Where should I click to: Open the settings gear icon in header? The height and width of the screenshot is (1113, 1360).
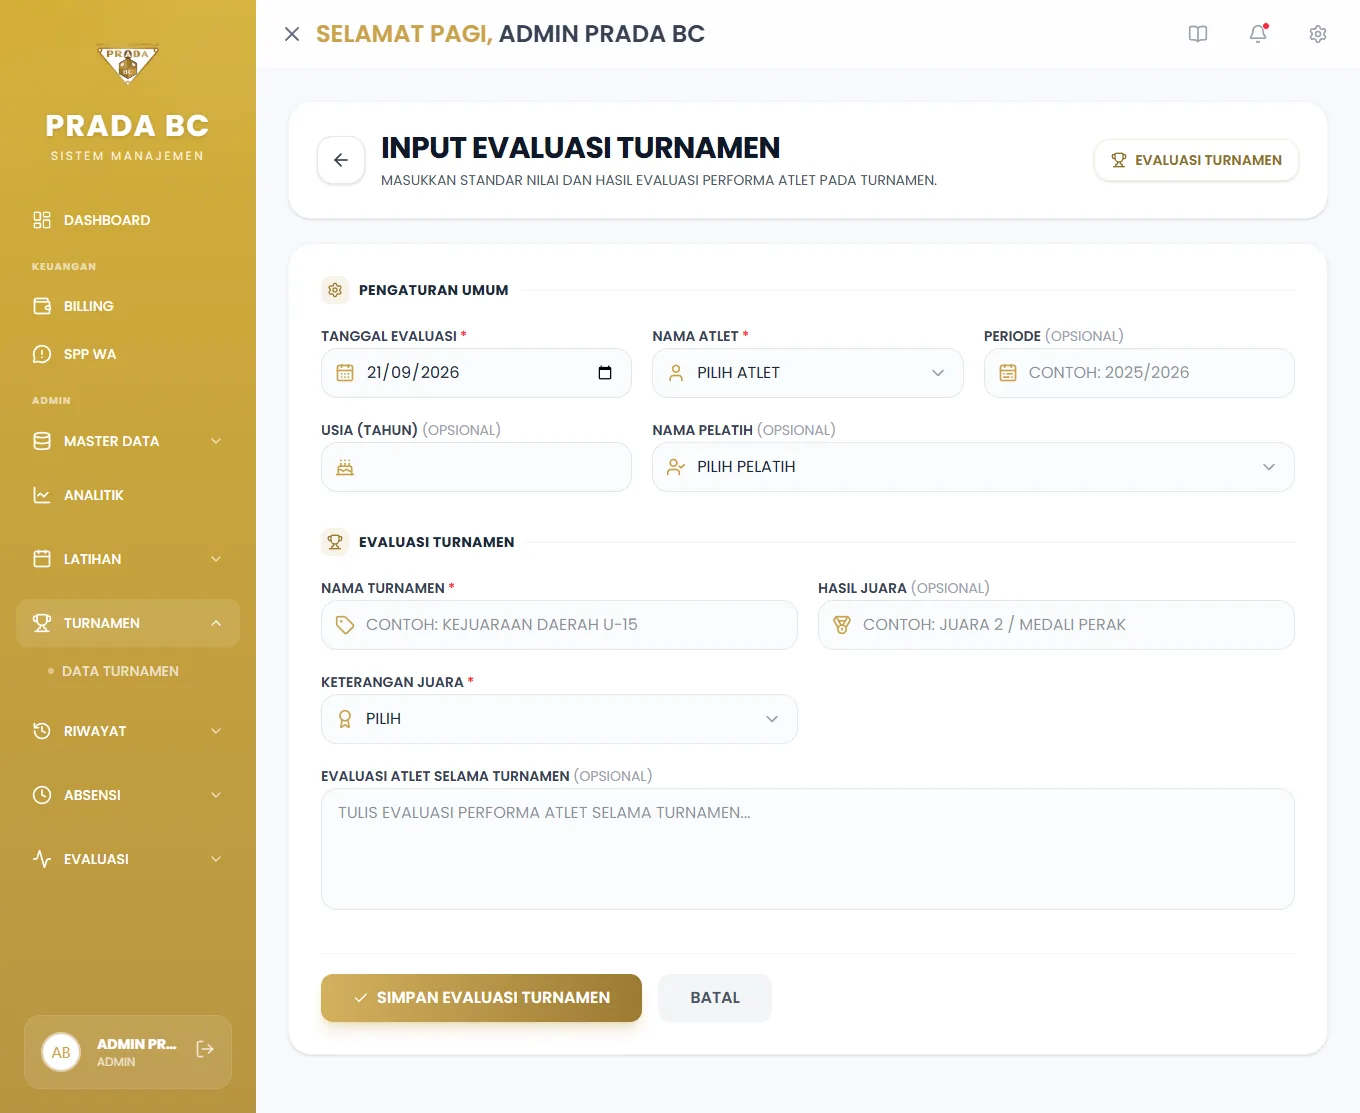coord(1318,34)
